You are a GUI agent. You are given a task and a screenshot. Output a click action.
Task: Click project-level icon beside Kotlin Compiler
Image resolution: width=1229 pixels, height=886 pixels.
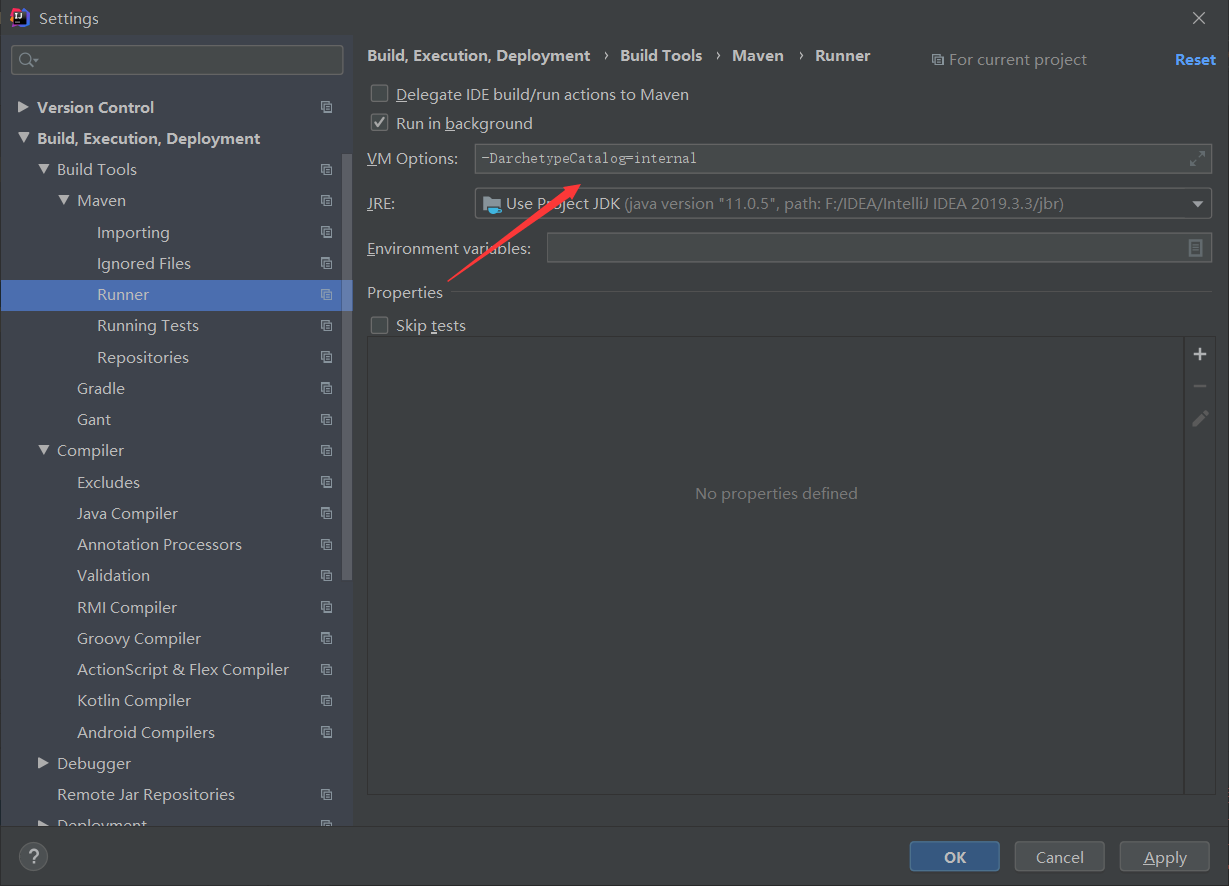[x=326, y=700]
